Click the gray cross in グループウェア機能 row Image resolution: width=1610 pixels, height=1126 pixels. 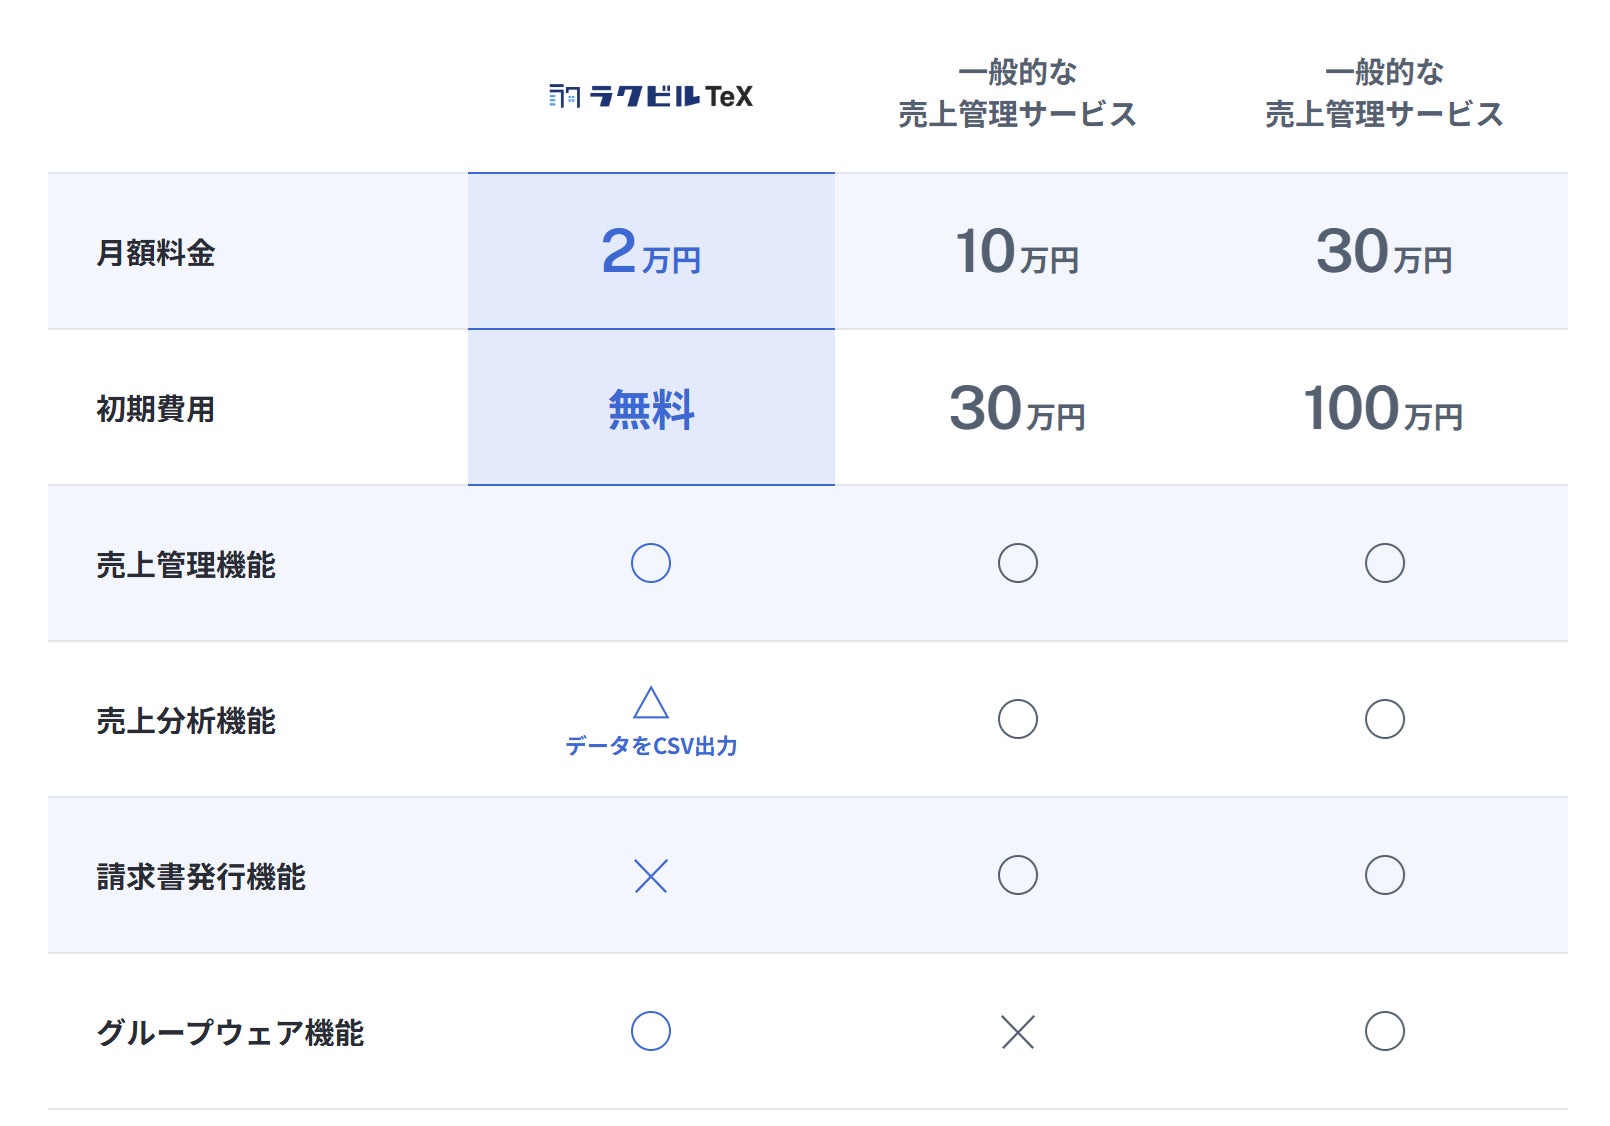coord(1018,1031)
